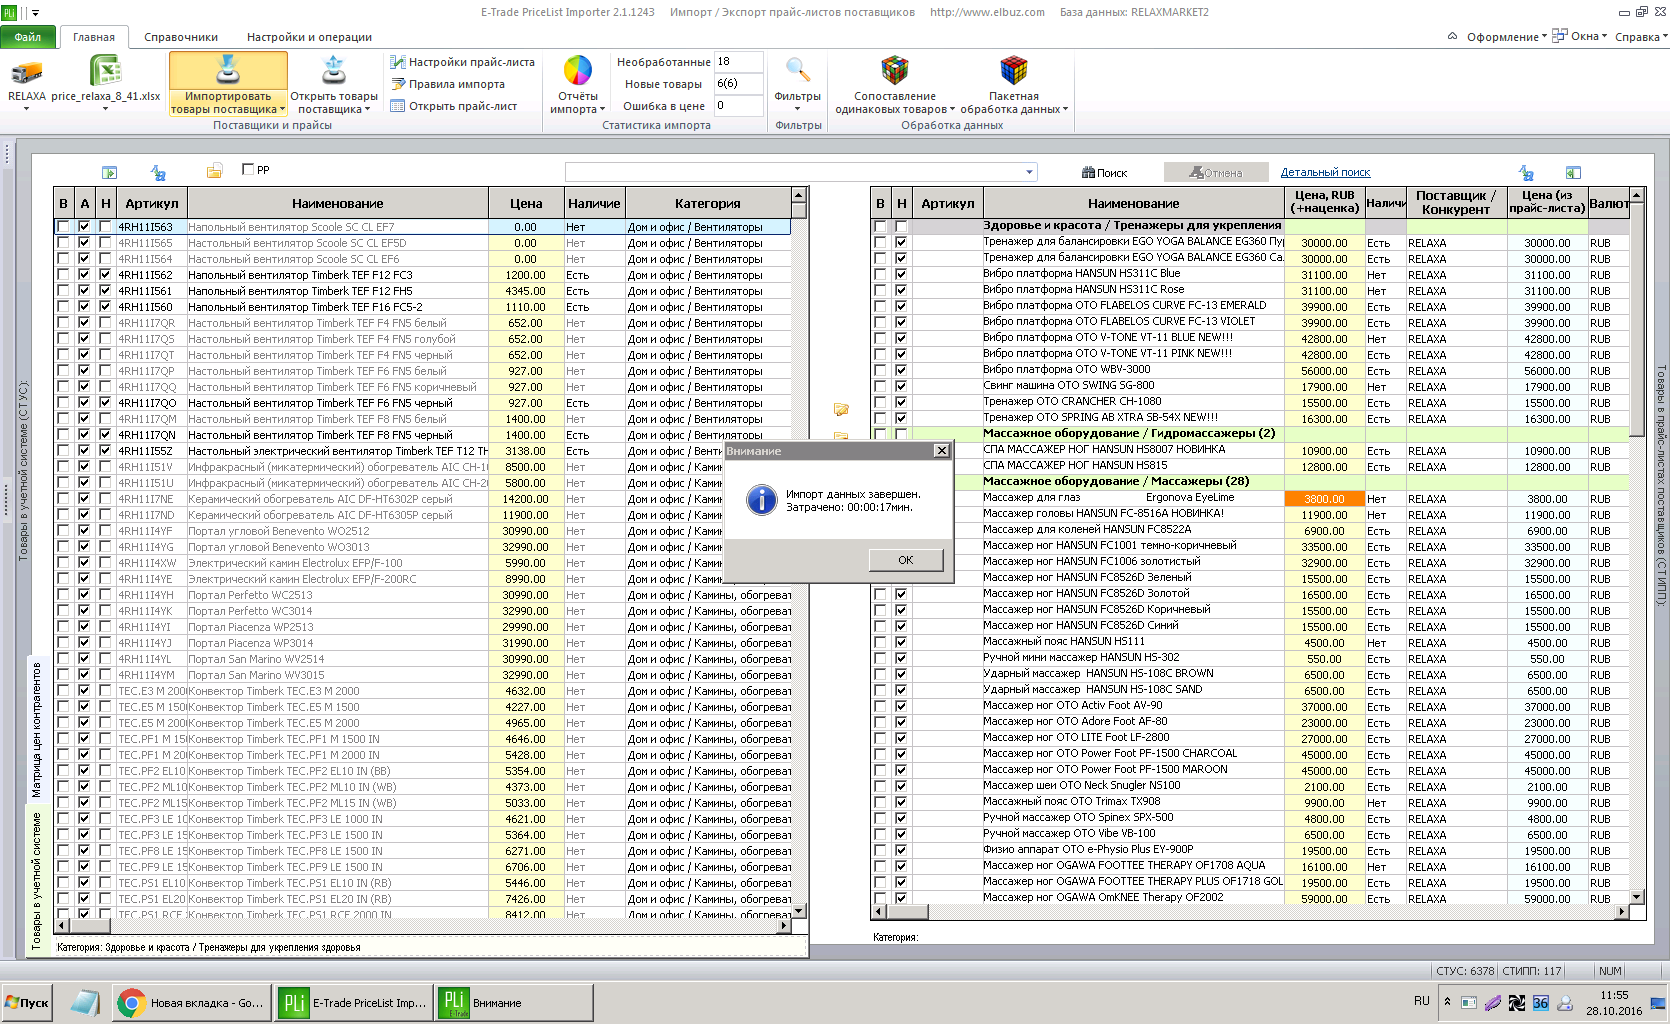Switch to Справочники tab
Image resolution: width=1670 pixels, height=1024 pixels.
(181, 37)
